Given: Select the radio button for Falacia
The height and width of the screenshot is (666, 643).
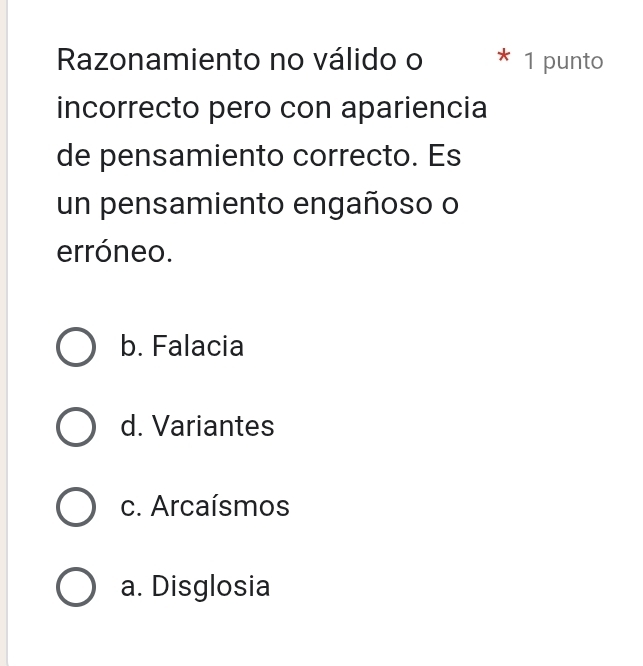Looking at the screenshot, I should (x=76, y=348).
